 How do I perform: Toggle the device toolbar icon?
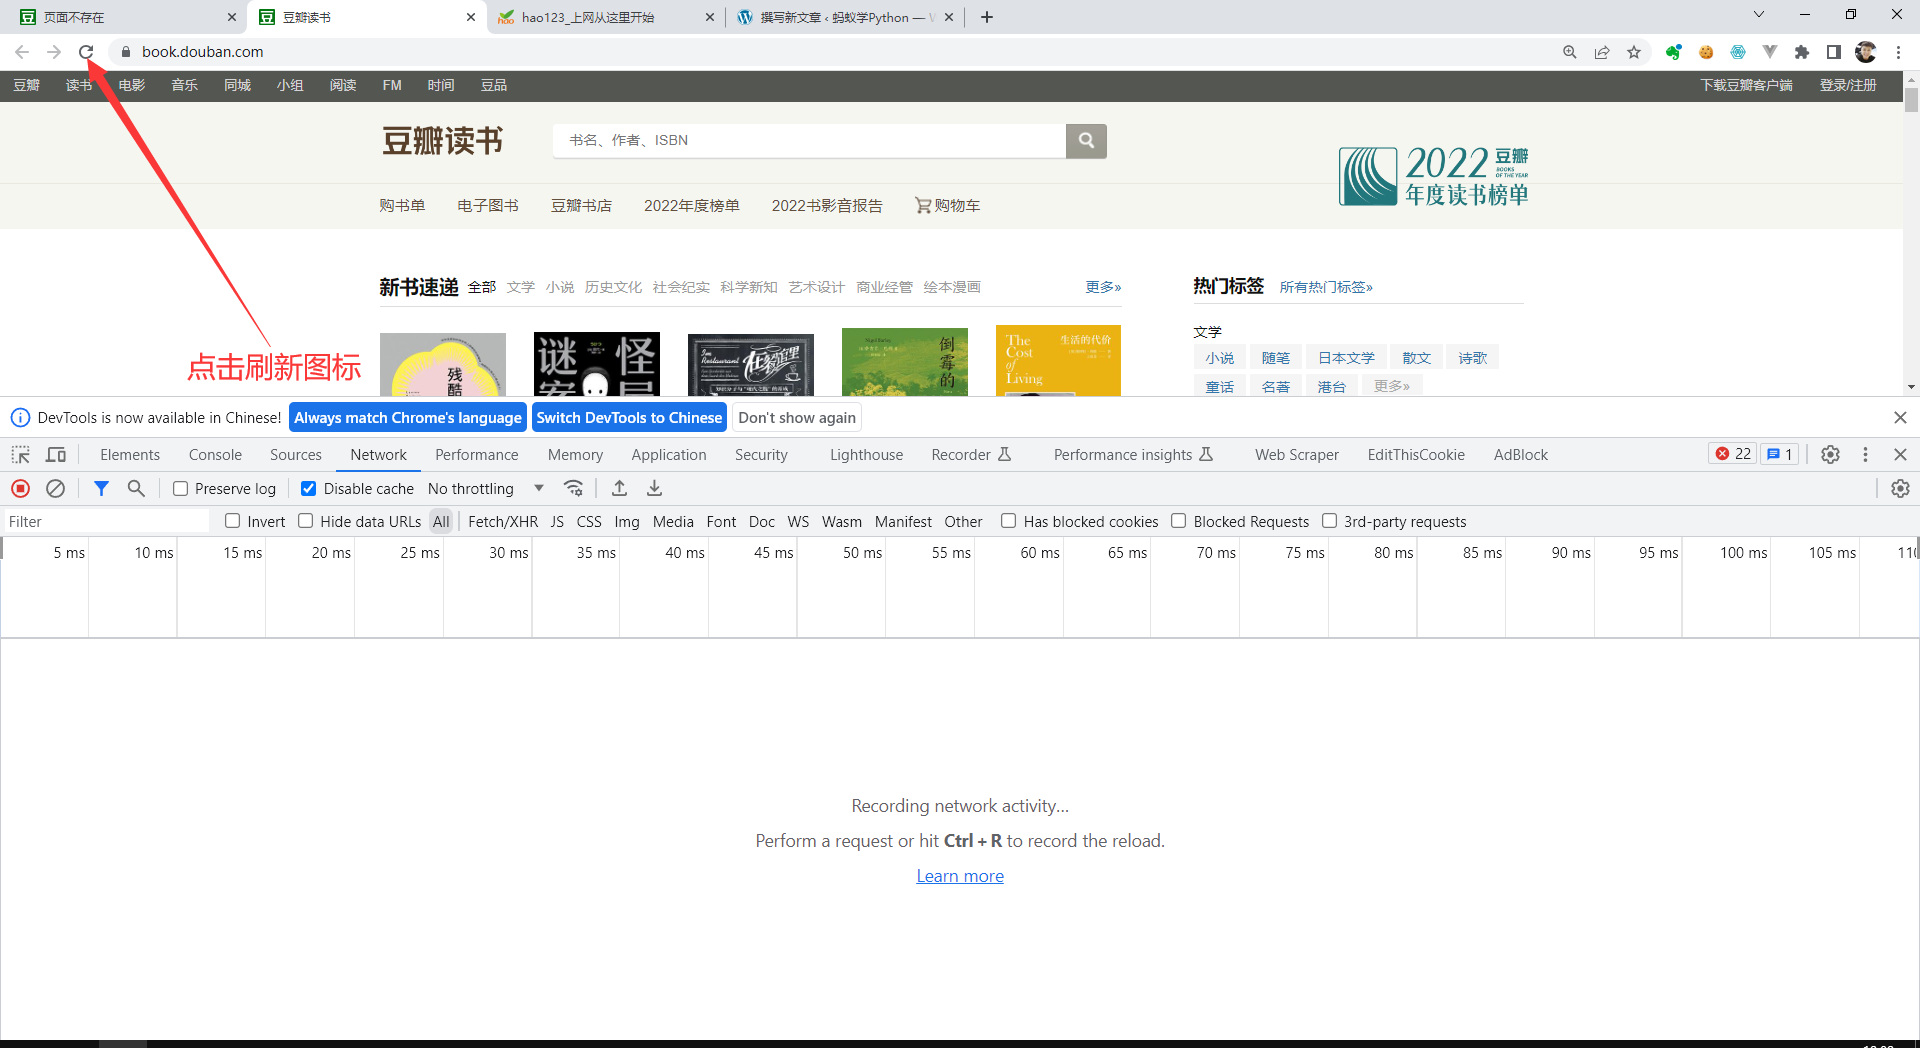[x=56, y=455]
